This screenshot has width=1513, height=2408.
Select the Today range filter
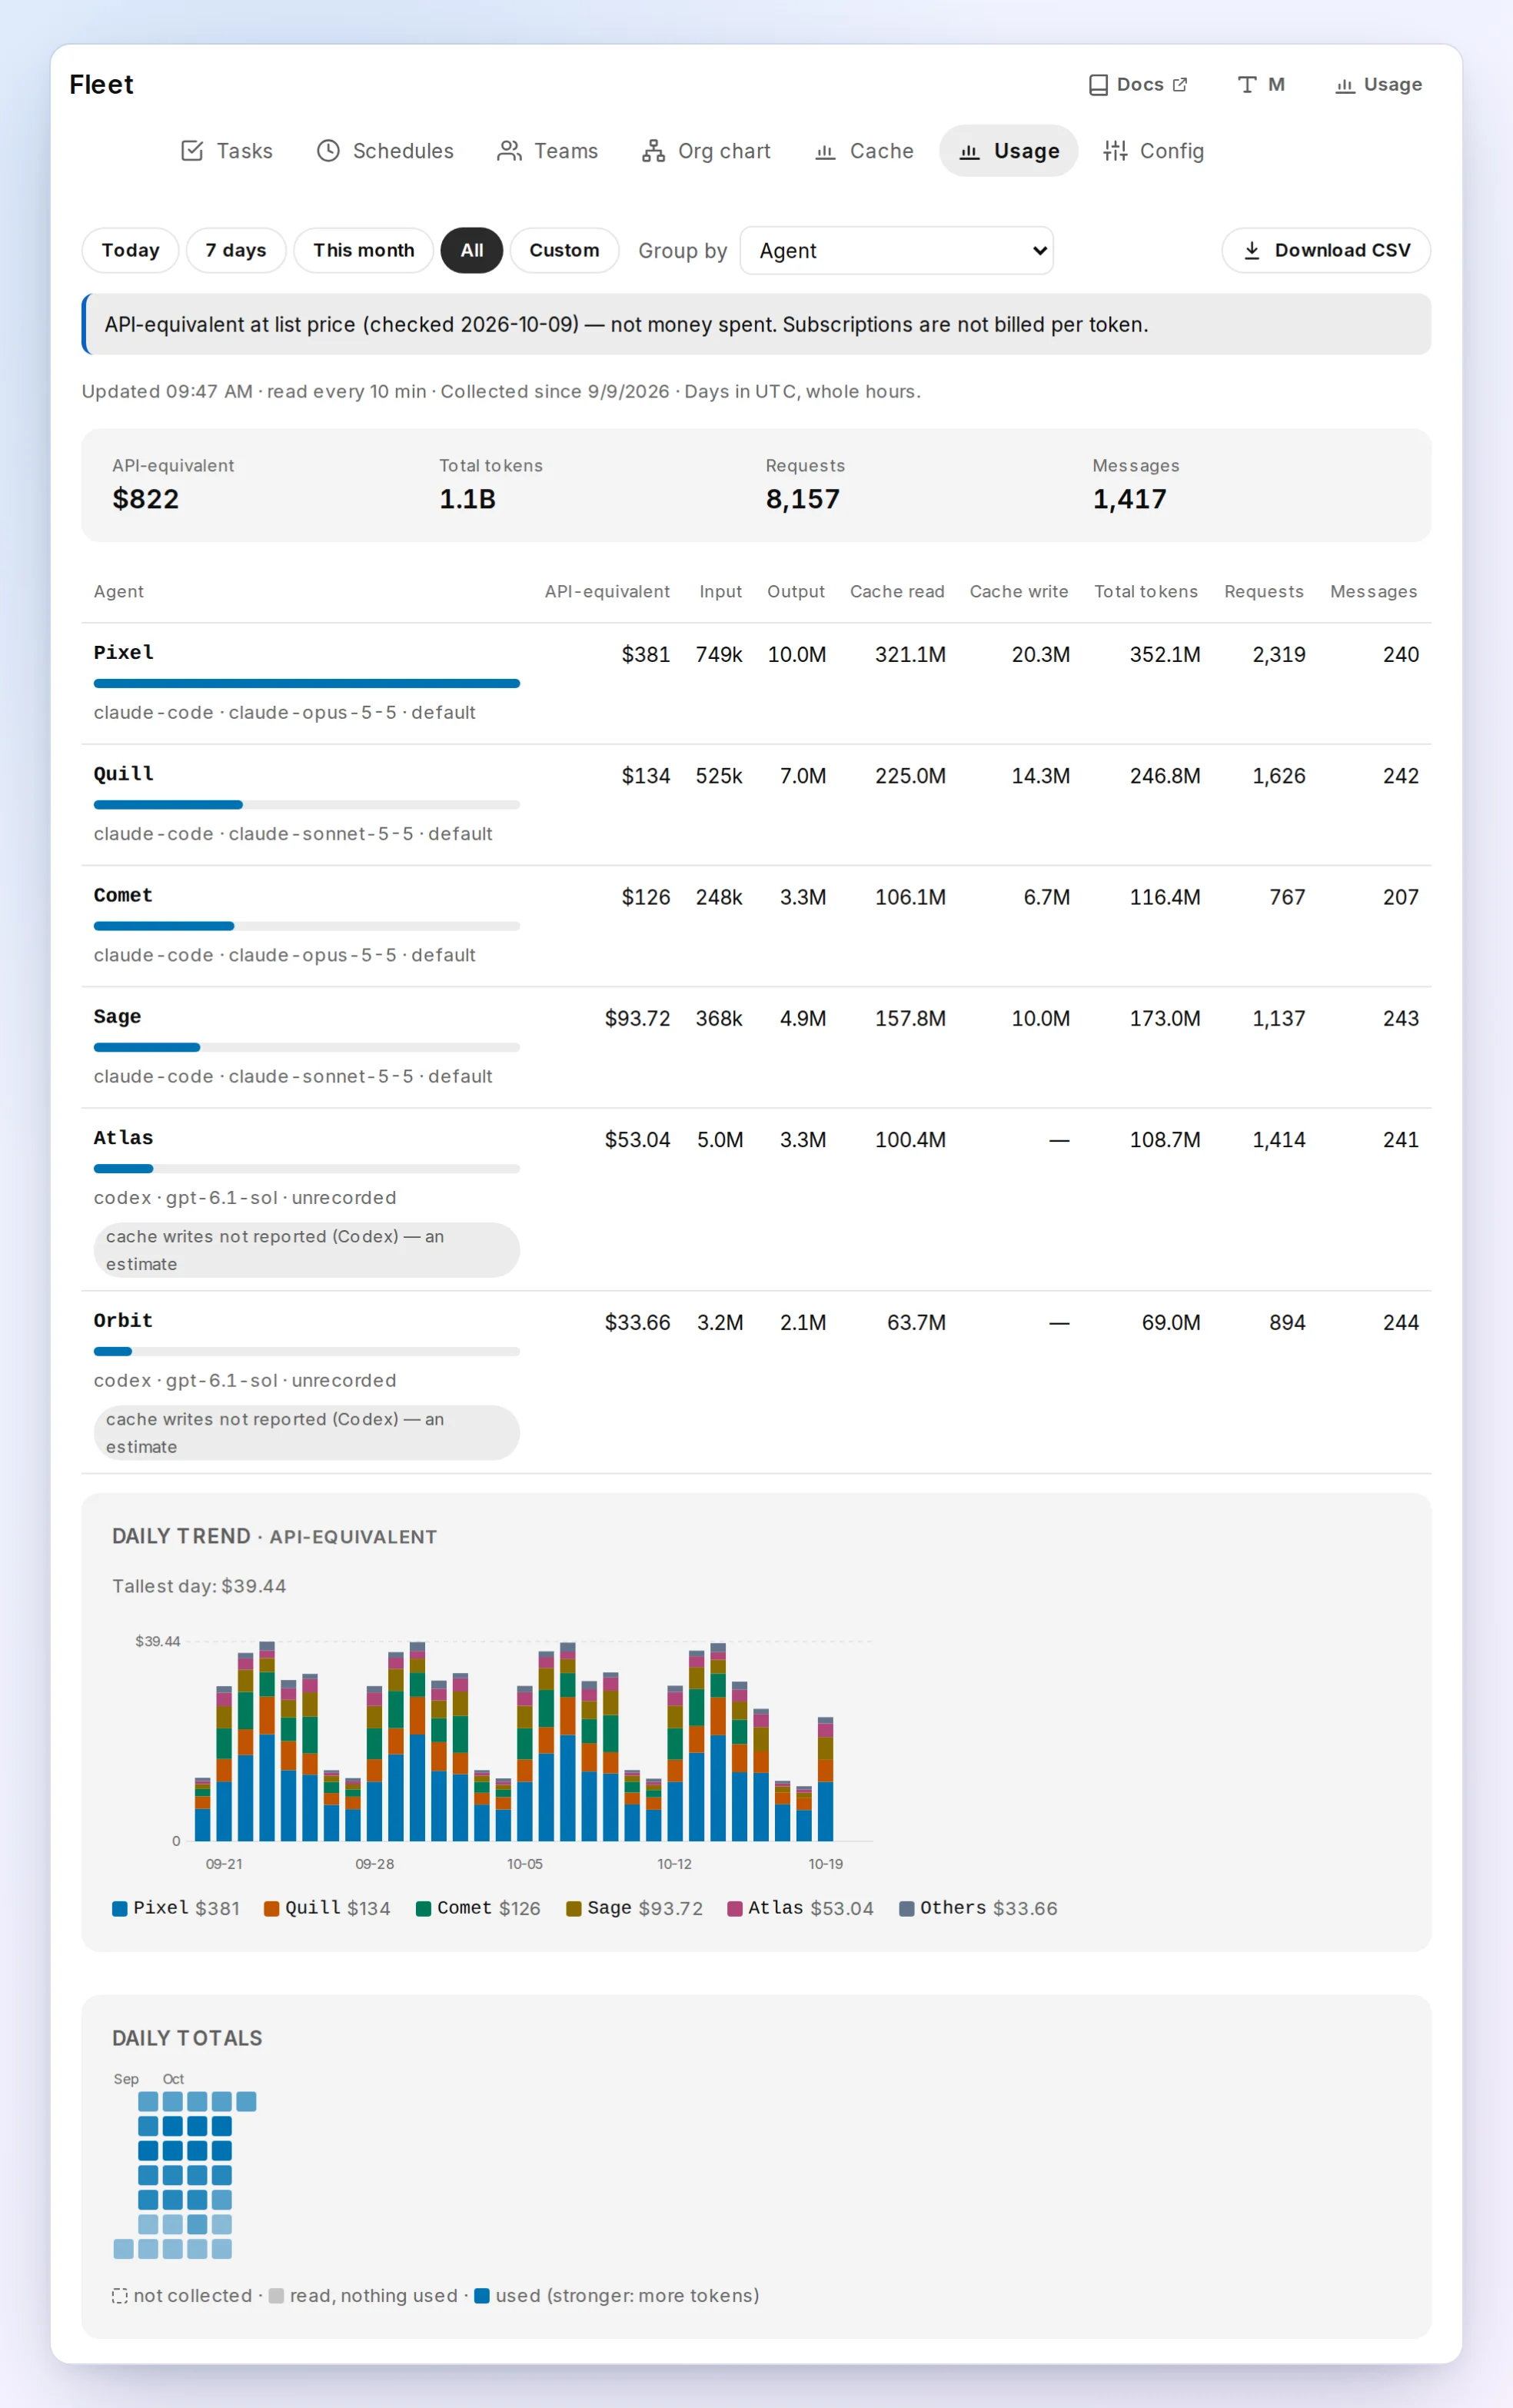pyautogui.click(x=130, y=250)
